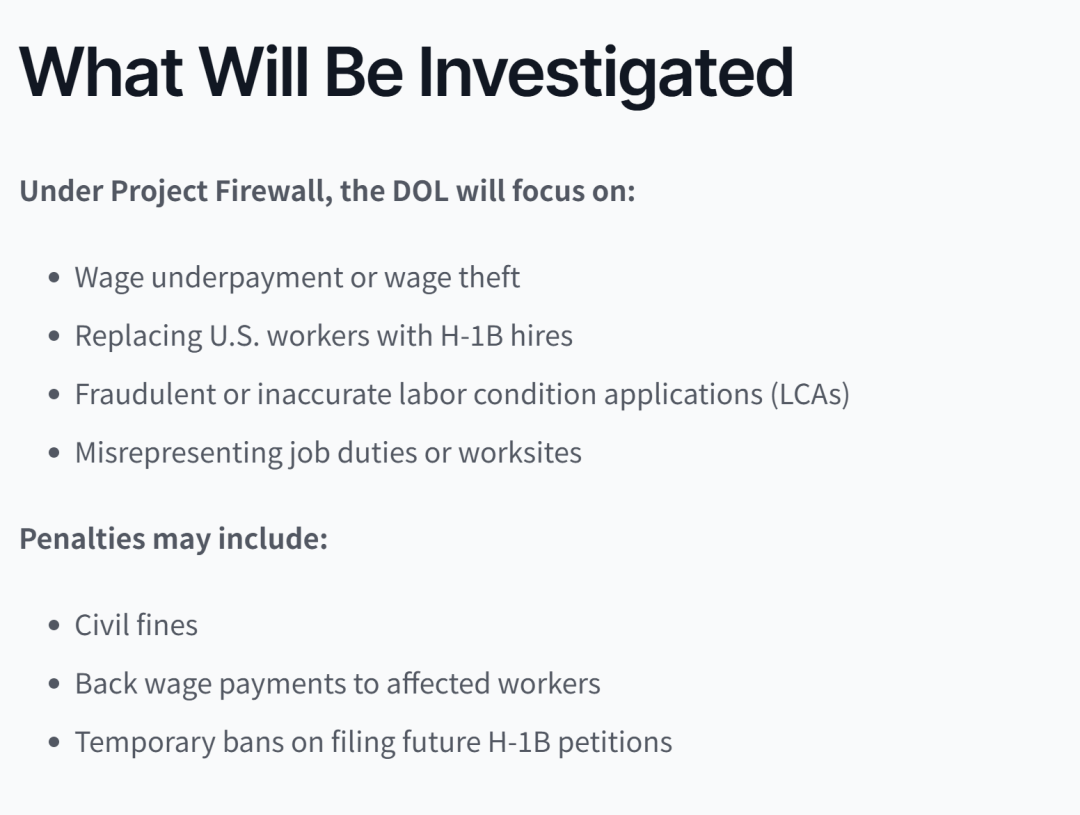Viewport: 1080px width, 815px height.
Task: Click the 'What Will Be Investigated' heading
Action: click(x=406, y=72)
